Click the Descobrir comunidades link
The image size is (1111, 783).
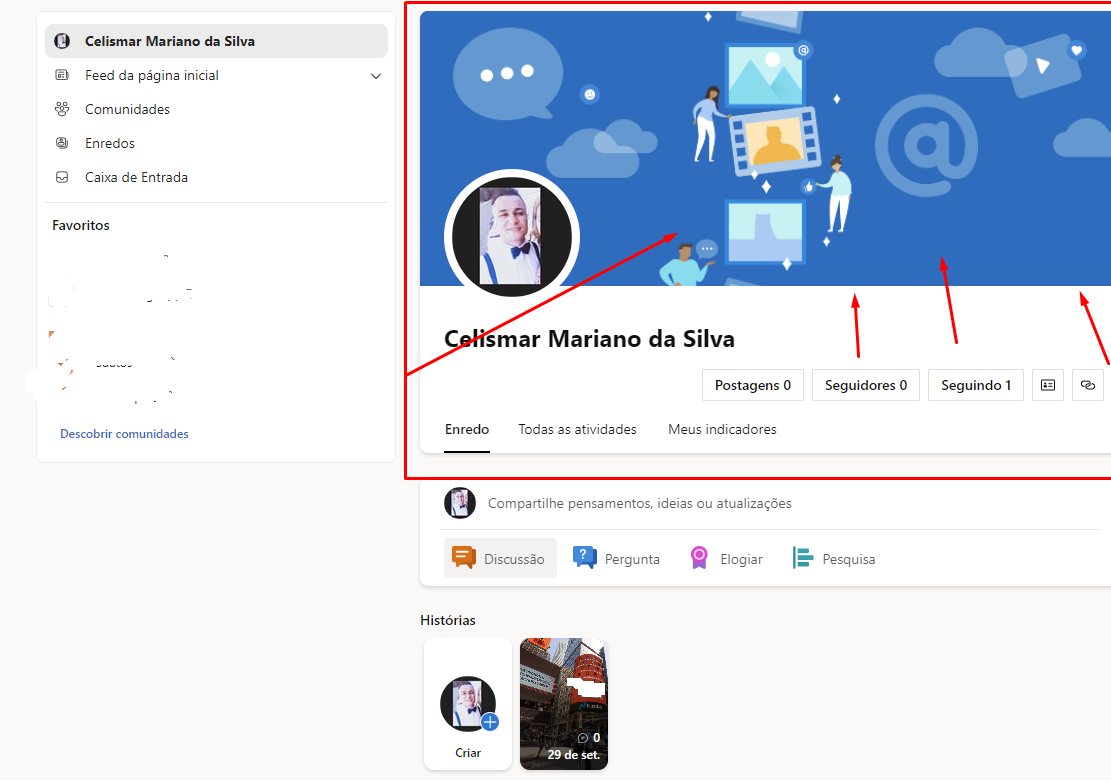tap(124, 433)
